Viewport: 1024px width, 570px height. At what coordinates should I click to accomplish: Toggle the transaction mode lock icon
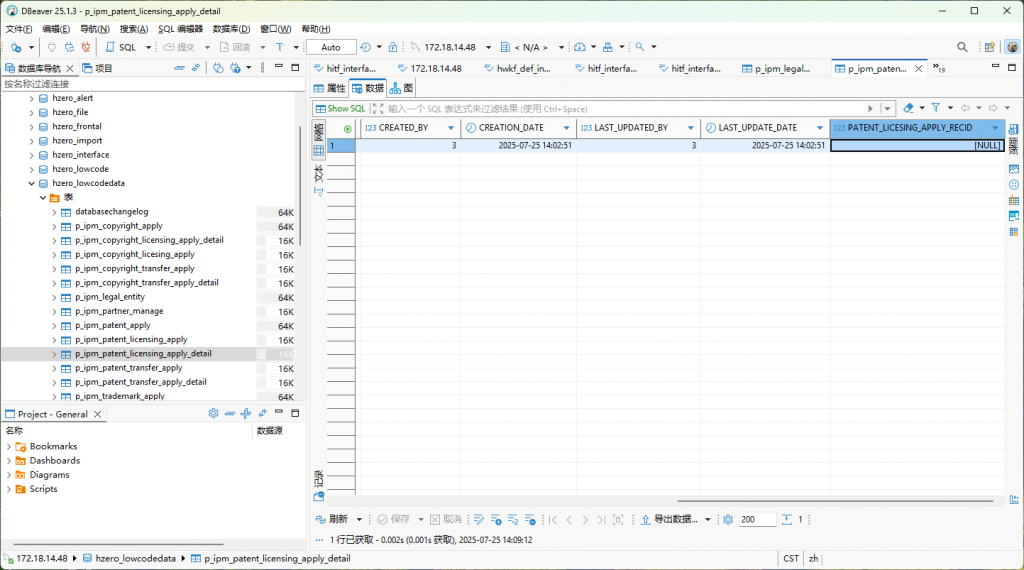pos(393,47)
